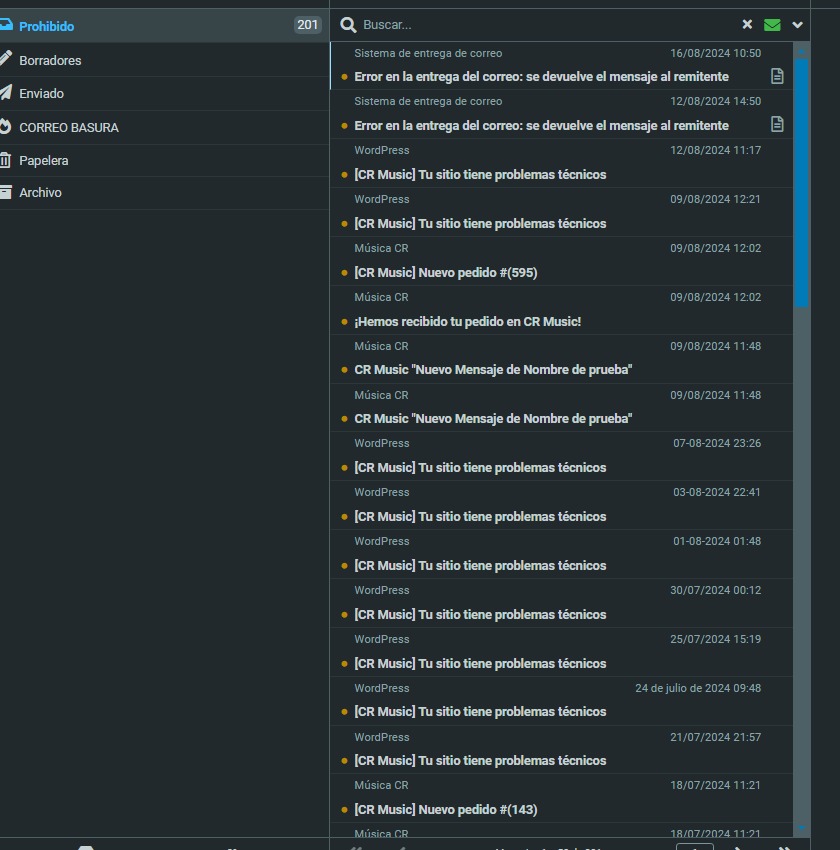The image size is (840, 850).
Task: Click attachment icon on 16/08/2024 delivery error
Action: pos(777,76)
